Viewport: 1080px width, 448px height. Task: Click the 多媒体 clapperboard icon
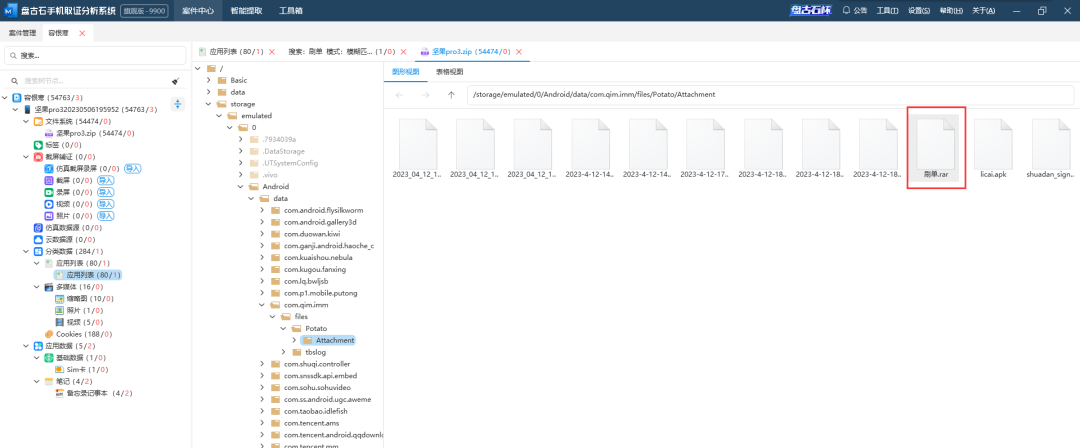click(x=49, y=287)
